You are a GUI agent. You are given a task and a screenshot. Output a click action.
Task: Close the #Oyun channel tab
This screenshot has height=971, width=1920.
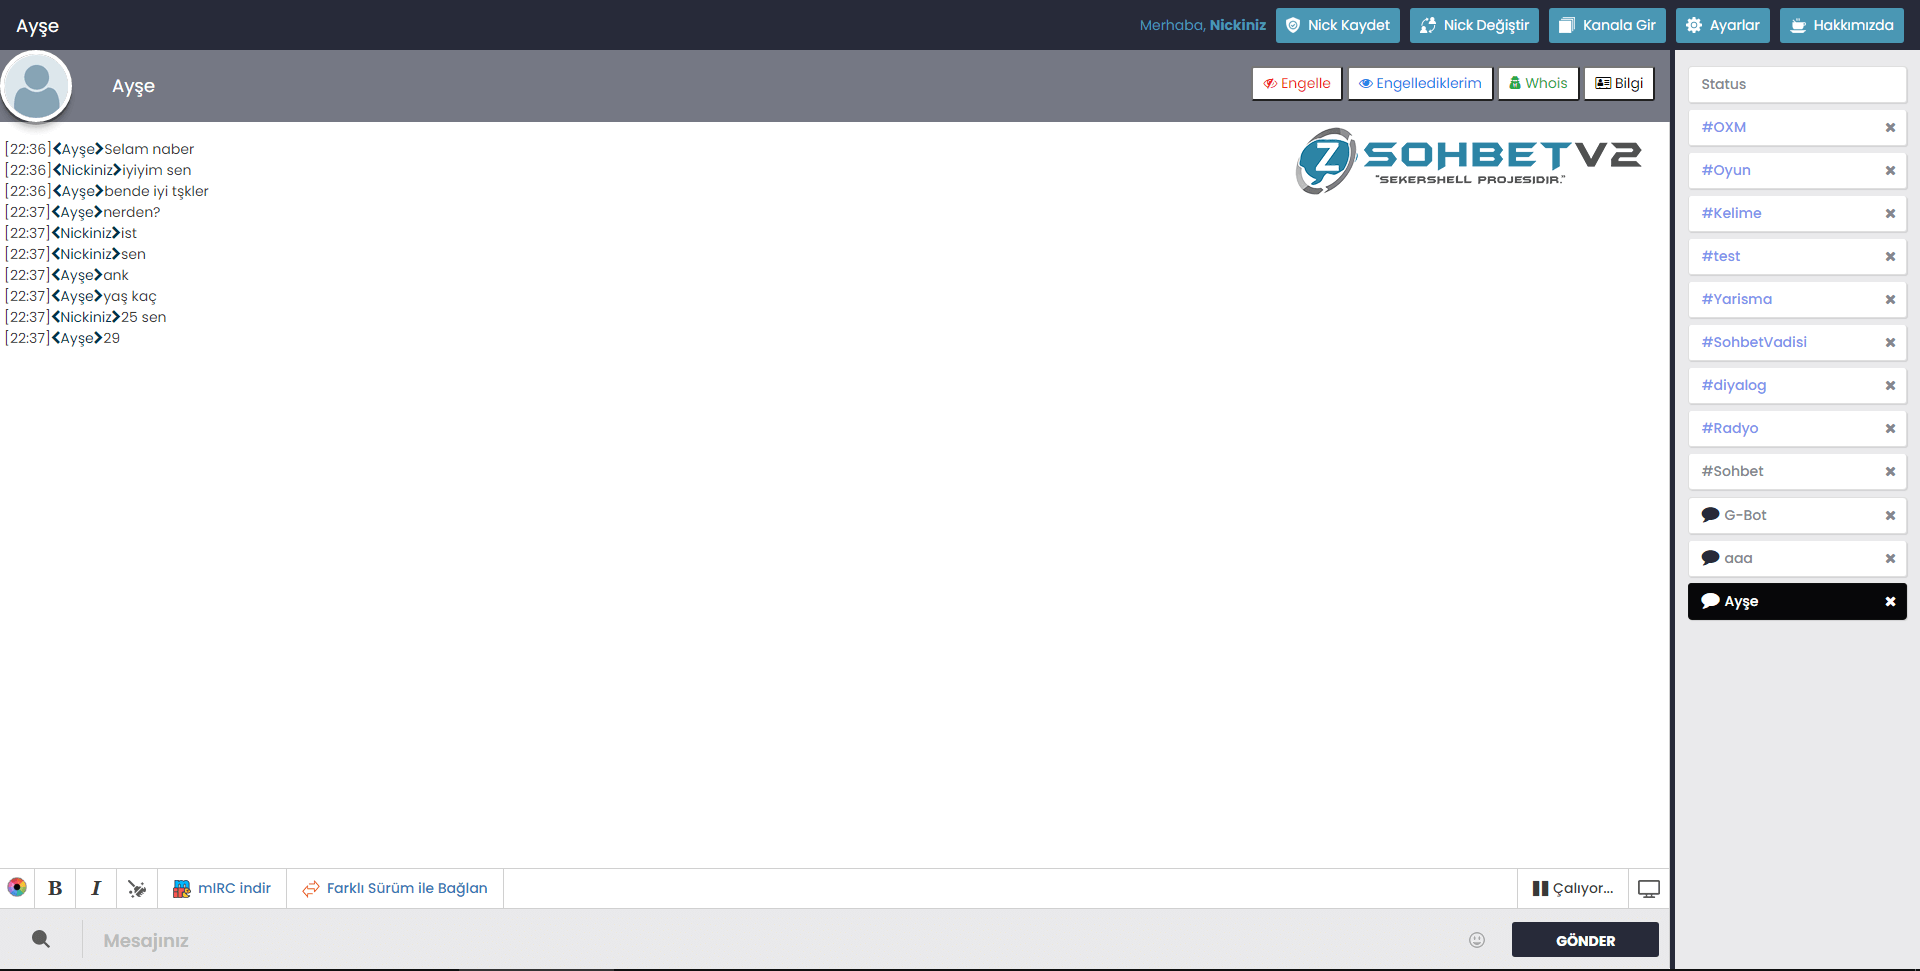coord(1890,170)
